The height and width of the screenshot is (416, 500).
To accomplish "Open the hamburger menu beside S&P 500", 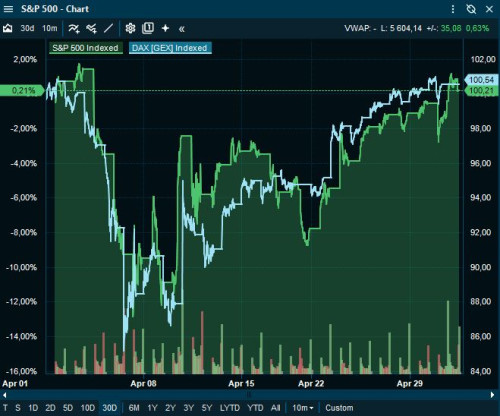I will (x=8, y=9).
